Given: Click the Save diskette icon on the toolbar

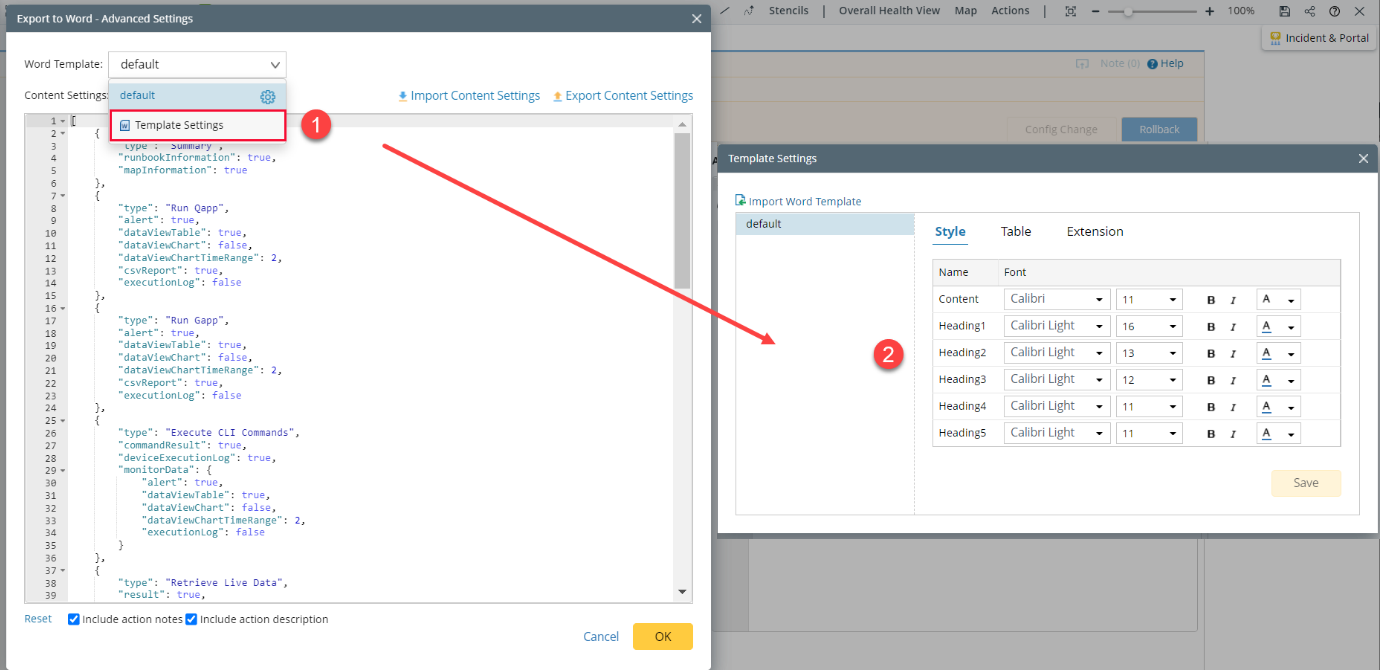Looking at the screenshot, I should [x=1284, y=11].
